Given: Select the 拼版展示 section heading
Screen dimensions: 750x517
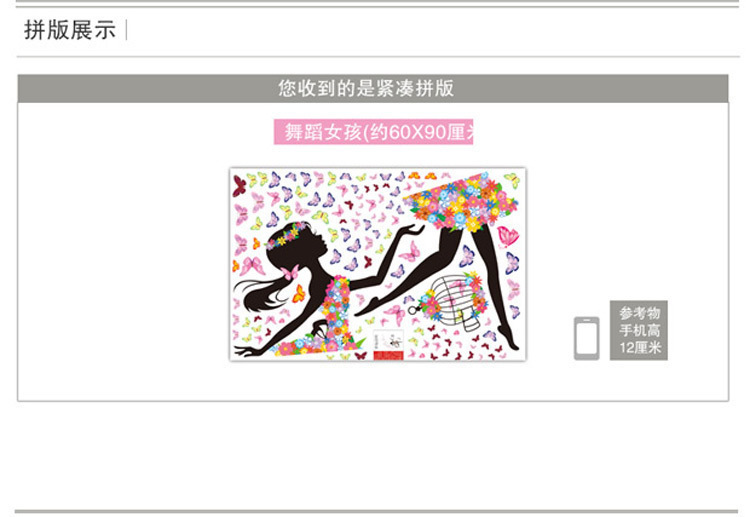Looking at the screenshot, I should pos(70,30).
